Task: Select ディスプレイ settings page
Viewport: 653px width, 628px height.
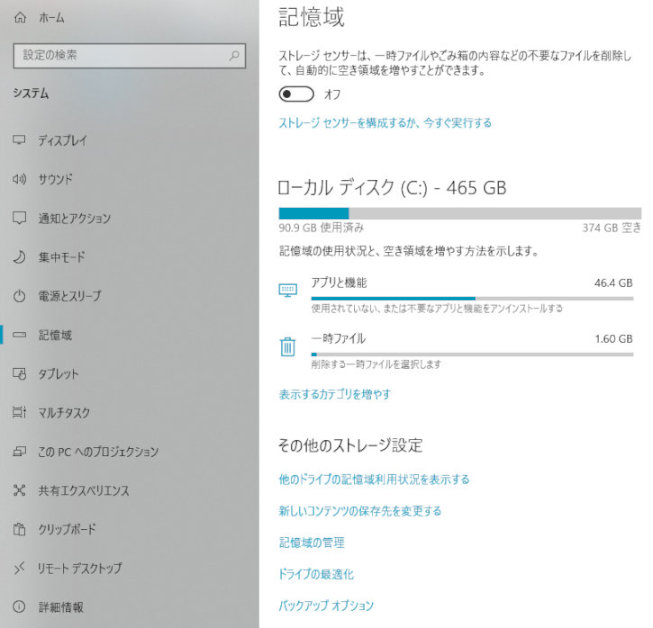Action: click(x=63, y=140)
